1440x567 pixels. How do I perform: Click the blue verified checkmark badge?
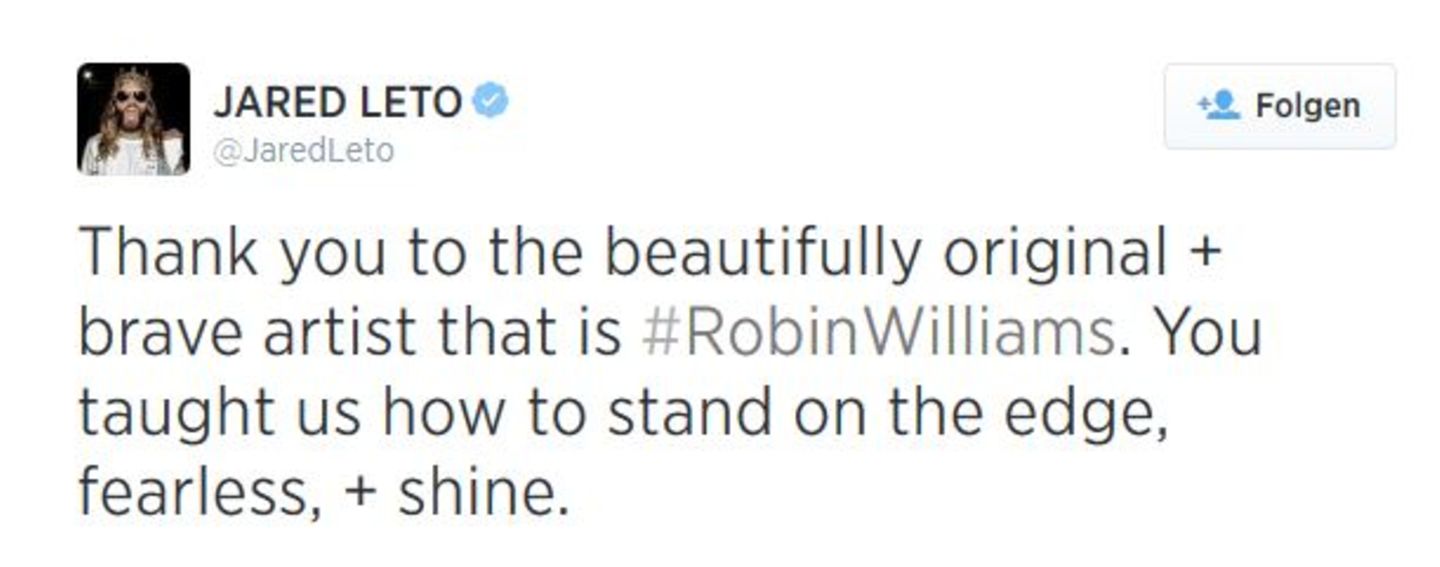tap(490, 102)
